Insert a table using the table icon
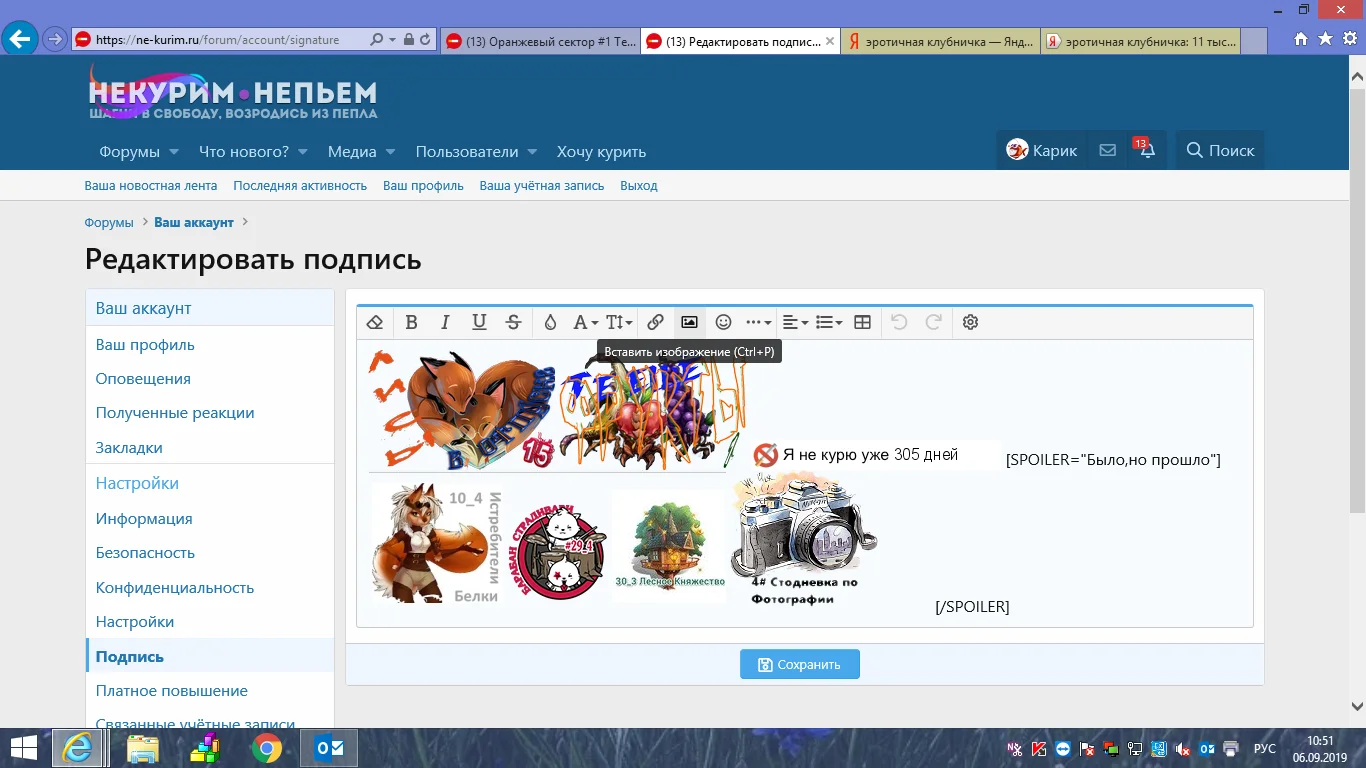 click(861, 322)
